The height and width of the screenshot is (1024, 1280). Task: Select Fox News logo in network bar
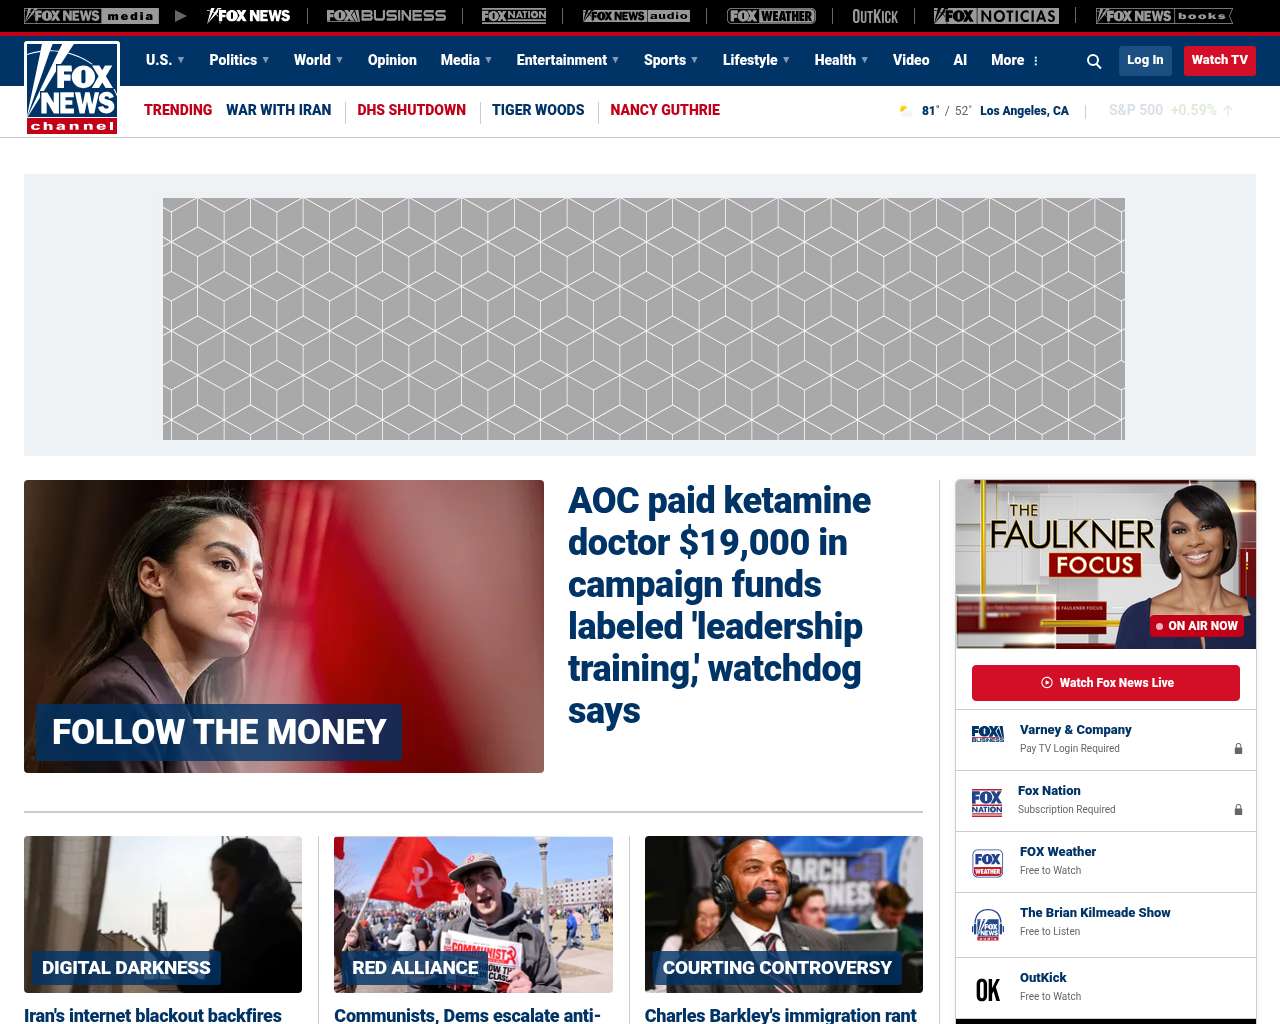[248, 16]
